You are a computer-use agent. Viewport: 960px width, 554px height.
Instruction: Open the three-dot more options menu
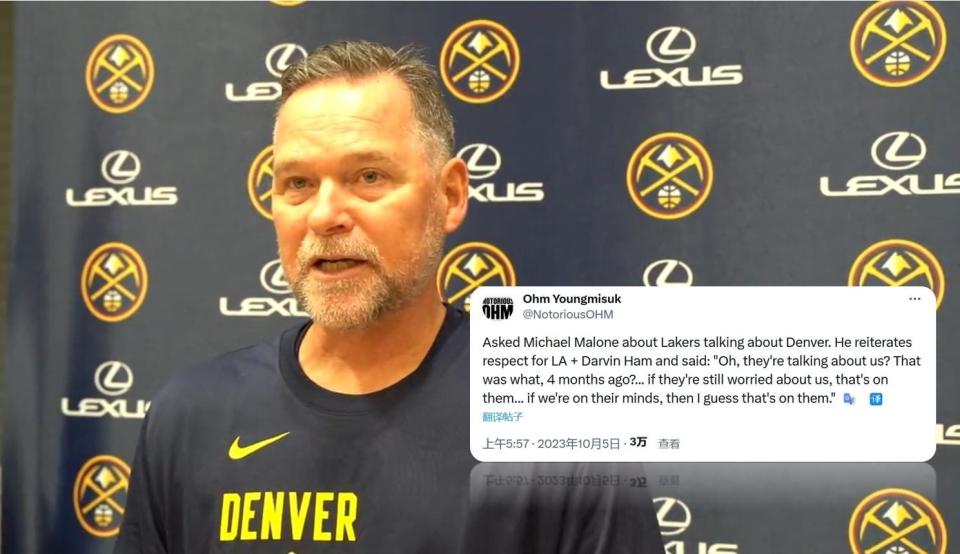tap(915, 299)
